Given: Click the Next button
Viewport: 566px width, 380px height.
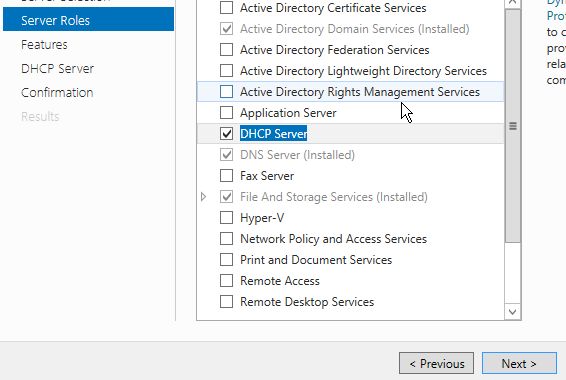Looking at the screenshot, I should point(519,363).
